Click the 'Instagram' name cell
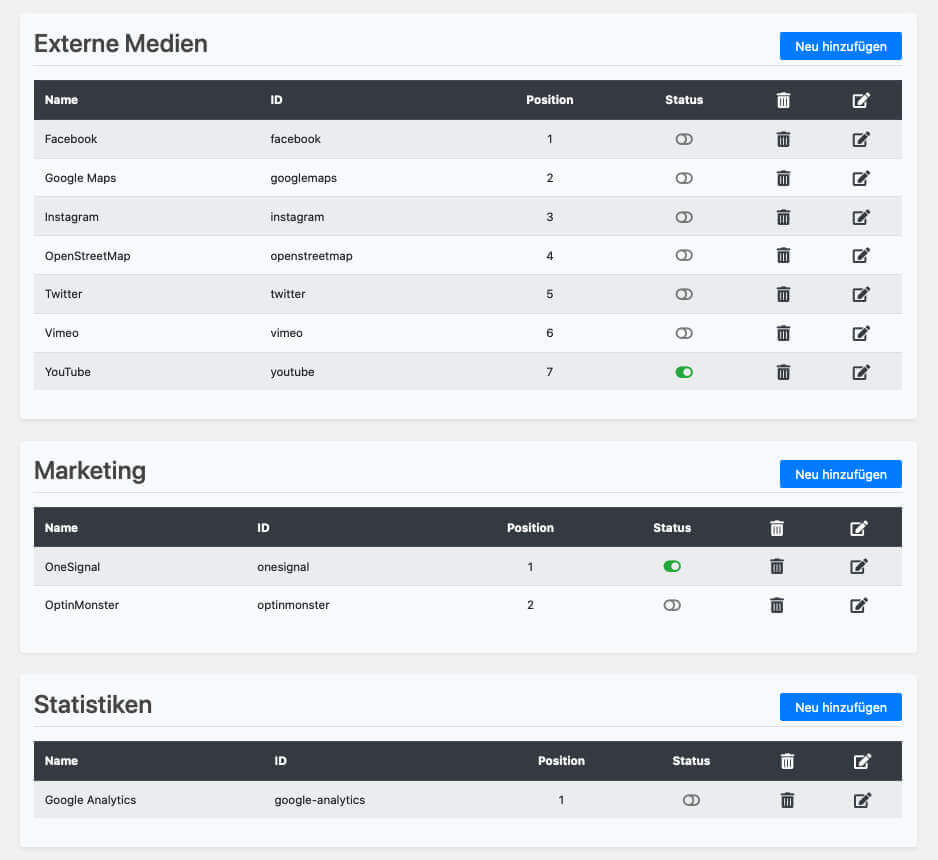 coord(72,217)
